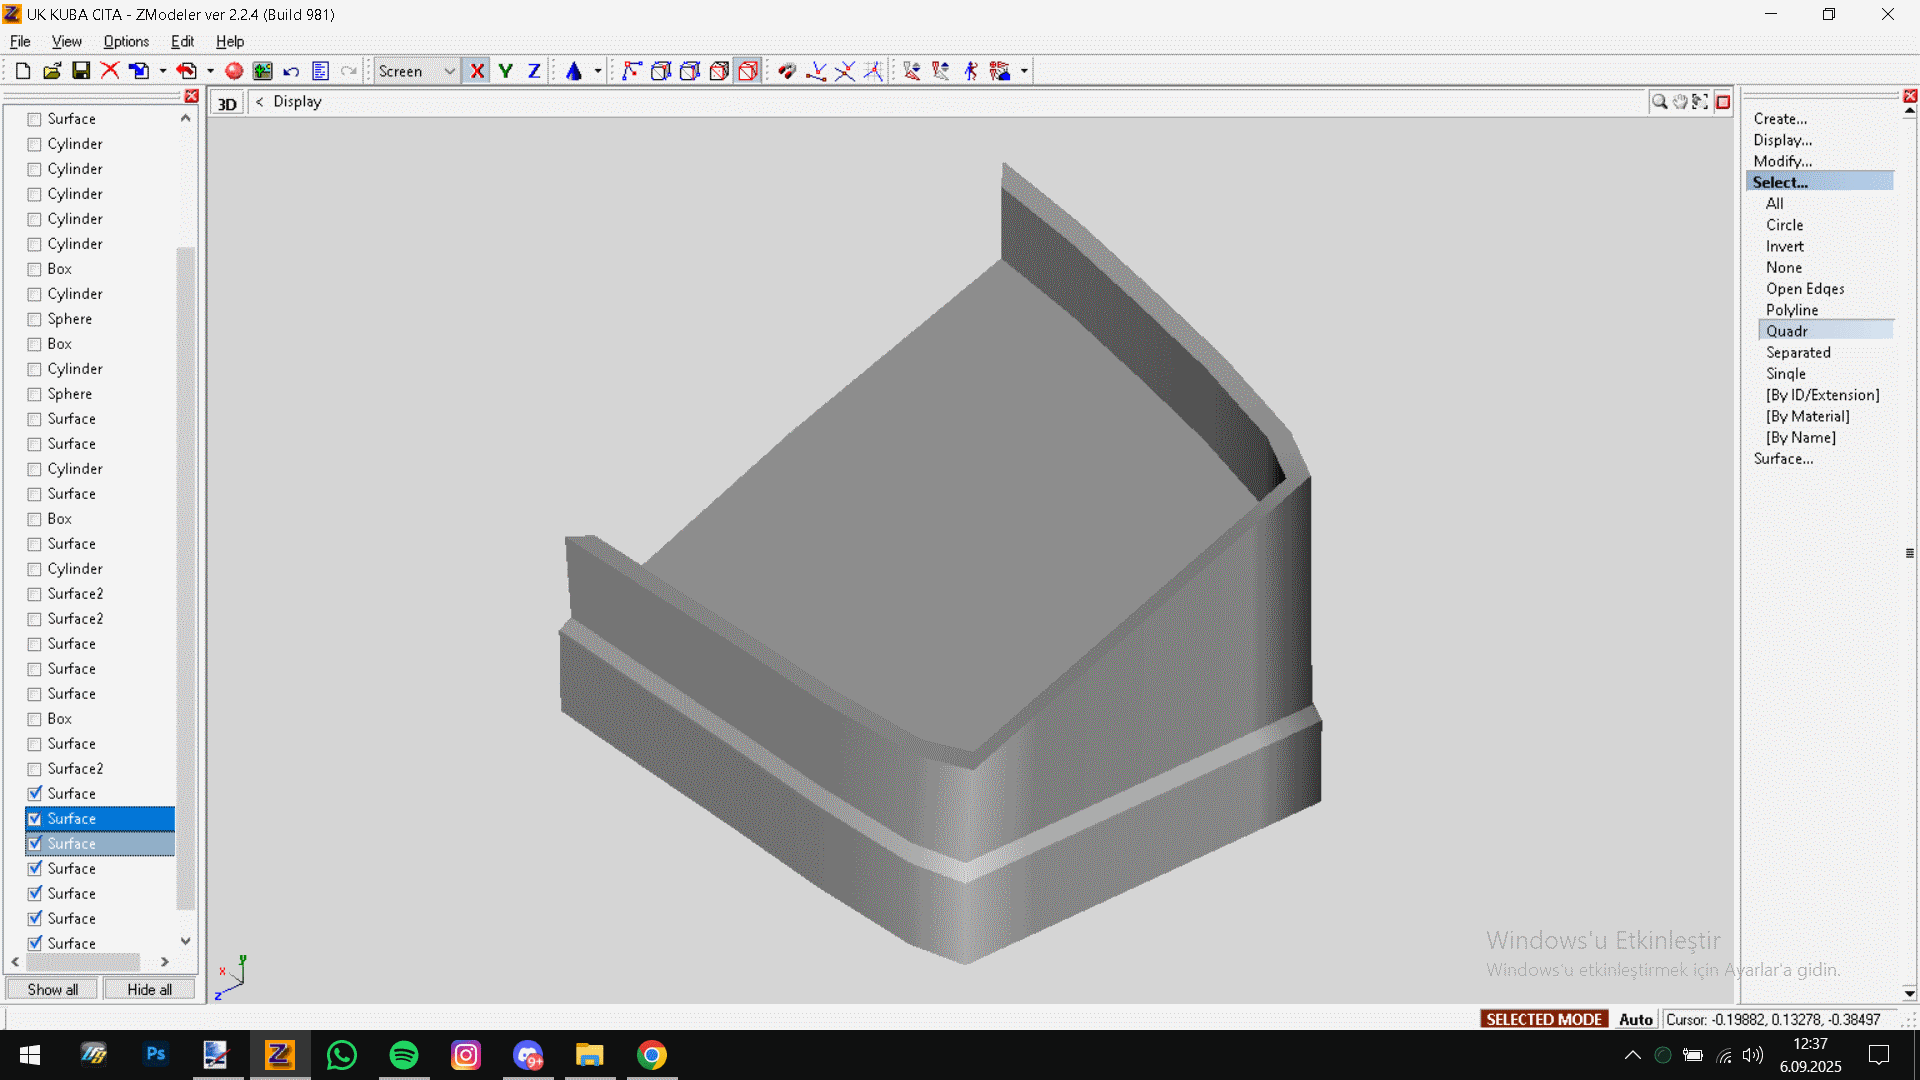The image size is (1920, 1080).
Task: Click the Save file toolbar icon
Action: click(x=81, y=71)
